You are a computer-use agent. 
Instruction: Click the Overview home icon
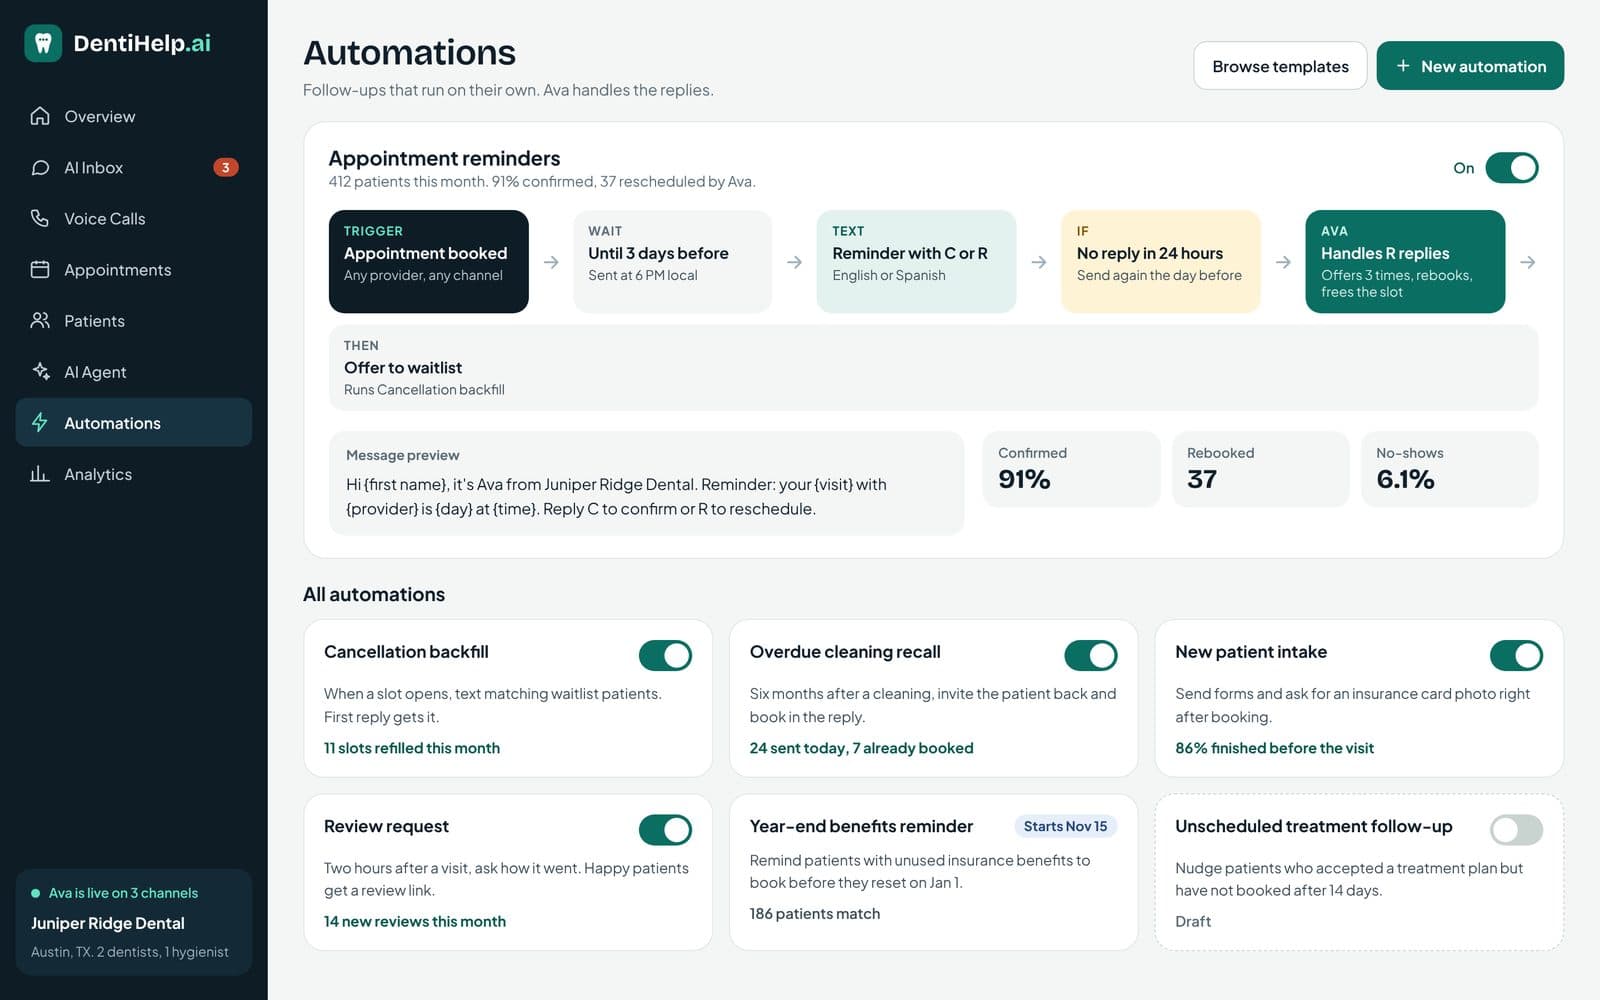pos(40,116)
